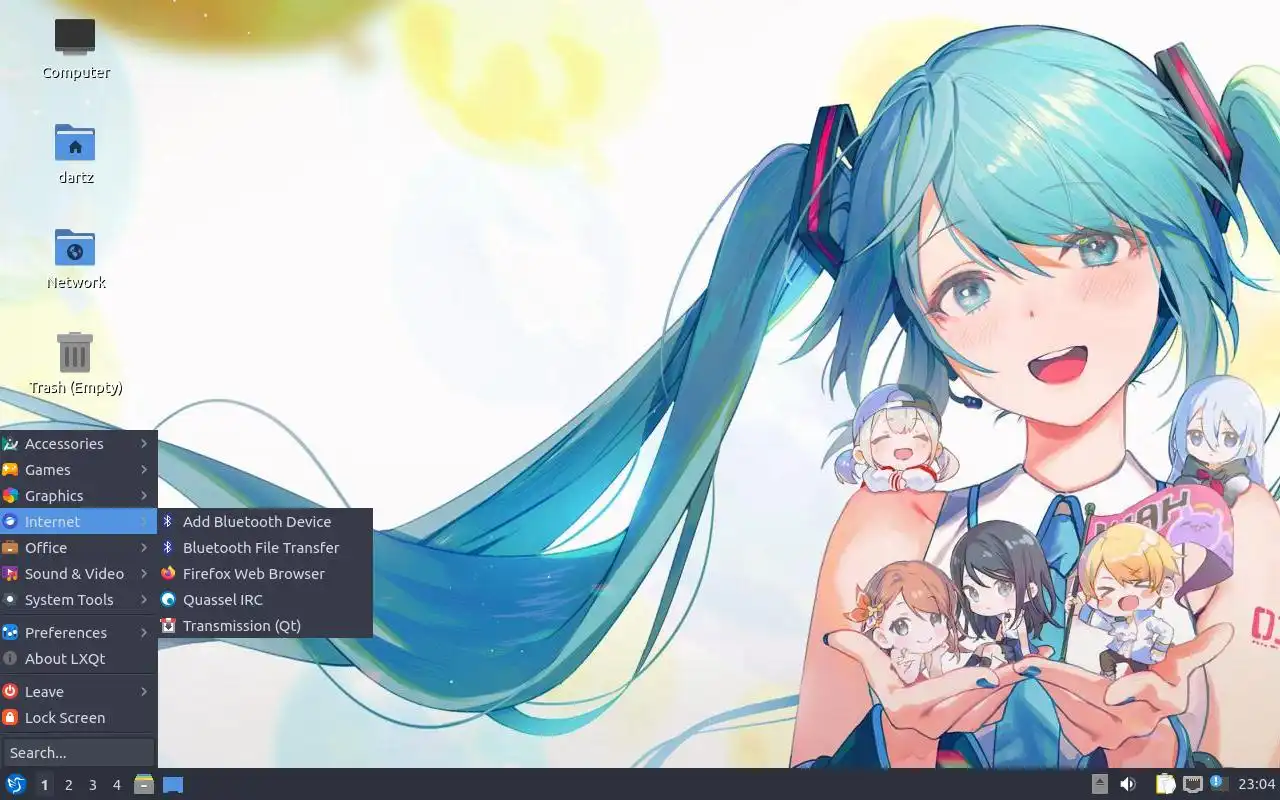Expand the System Tools submenu arrow

click(x=144, y=600)
